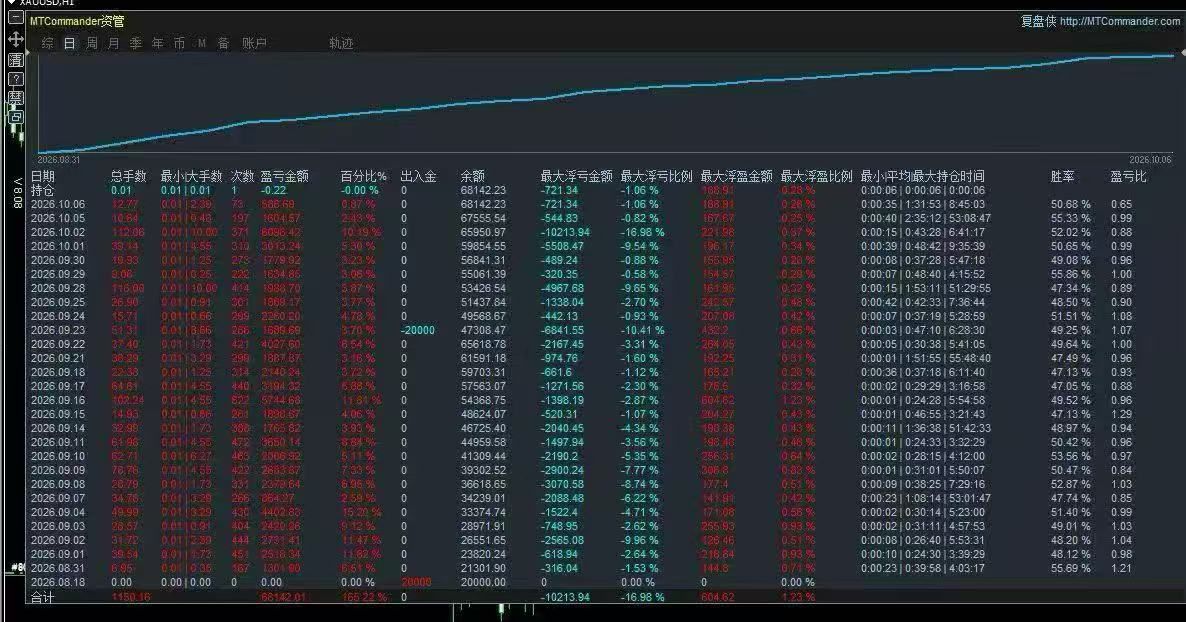Open the 年 yearly tab
Image resolution: width=1186 pixels, height=622 pixels.
pyautogui.click(x=157, y=43)
